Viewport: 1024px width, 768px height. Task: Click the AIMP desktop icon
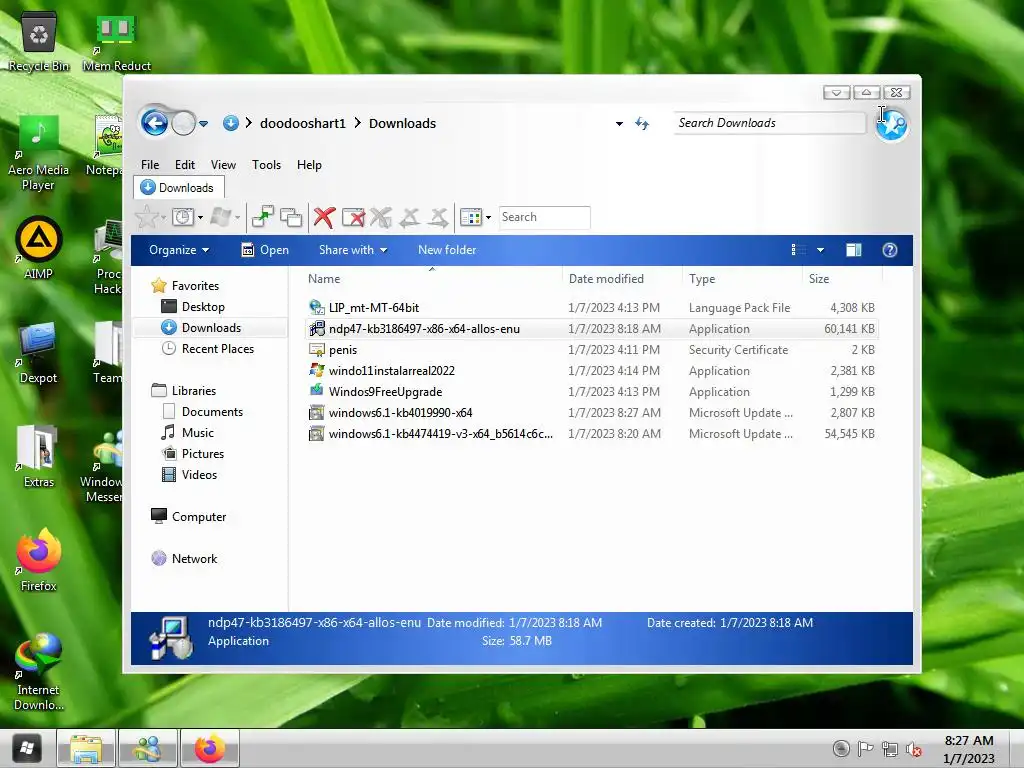pos(39,248)
